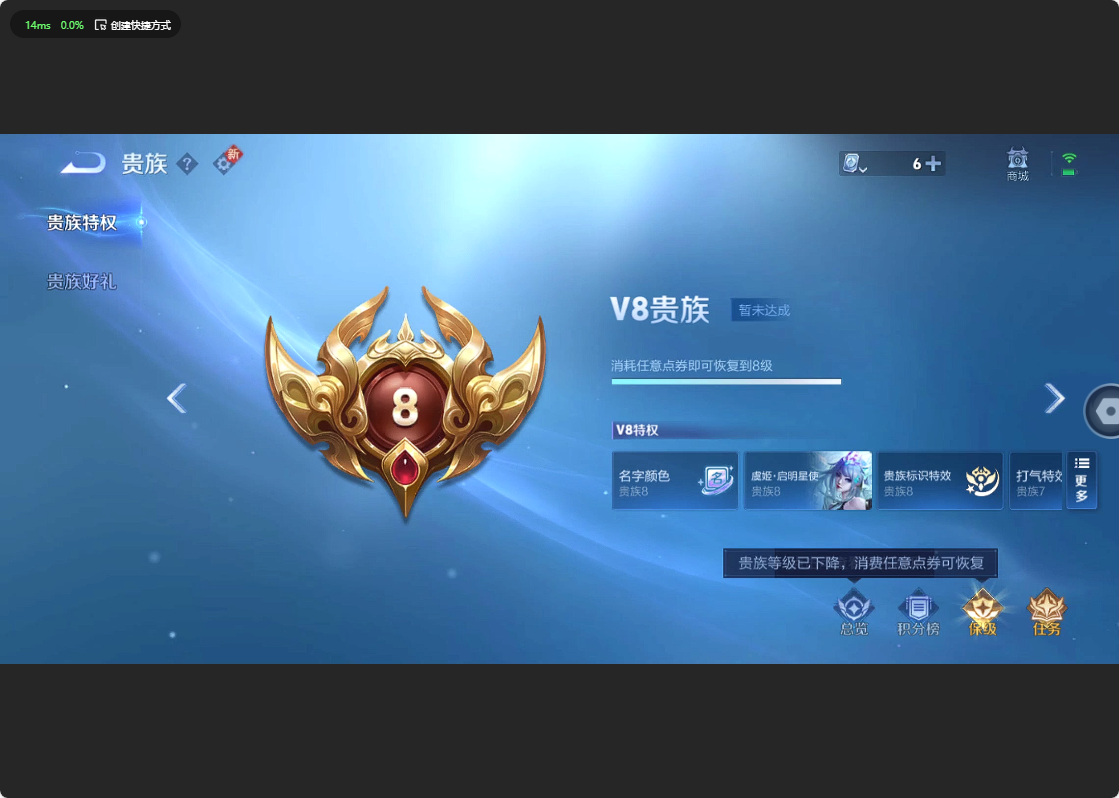Open the settings gear marked 新
The height and width of the screenshot is (798, 1119).
tap(227, 161)
